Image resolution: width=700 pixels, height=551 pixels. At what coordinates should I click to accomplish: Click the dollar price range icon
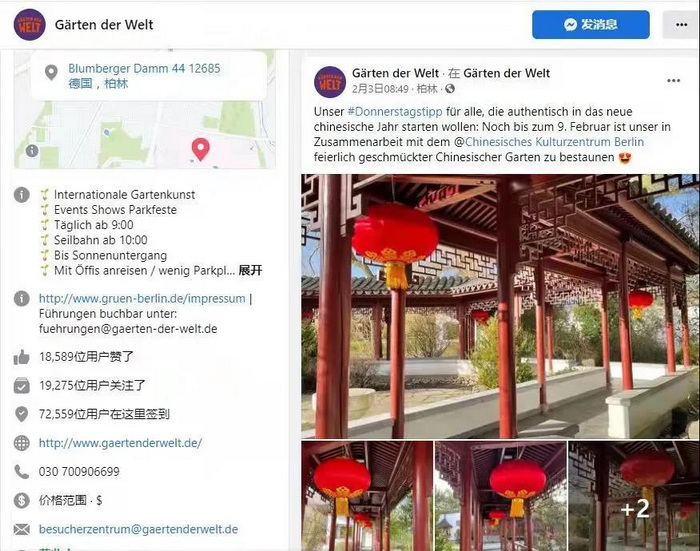click(x=21, y=500)
